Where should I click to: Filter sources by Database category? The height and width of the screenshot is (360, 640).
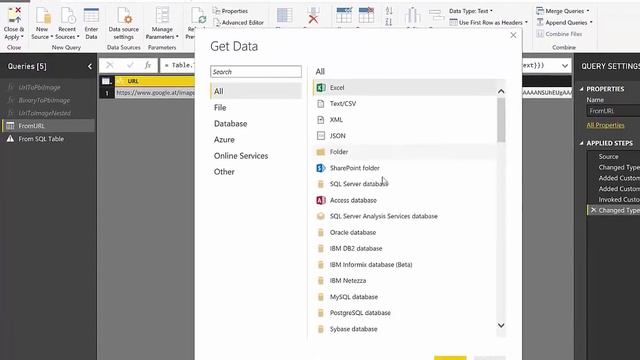coord(231,123)
